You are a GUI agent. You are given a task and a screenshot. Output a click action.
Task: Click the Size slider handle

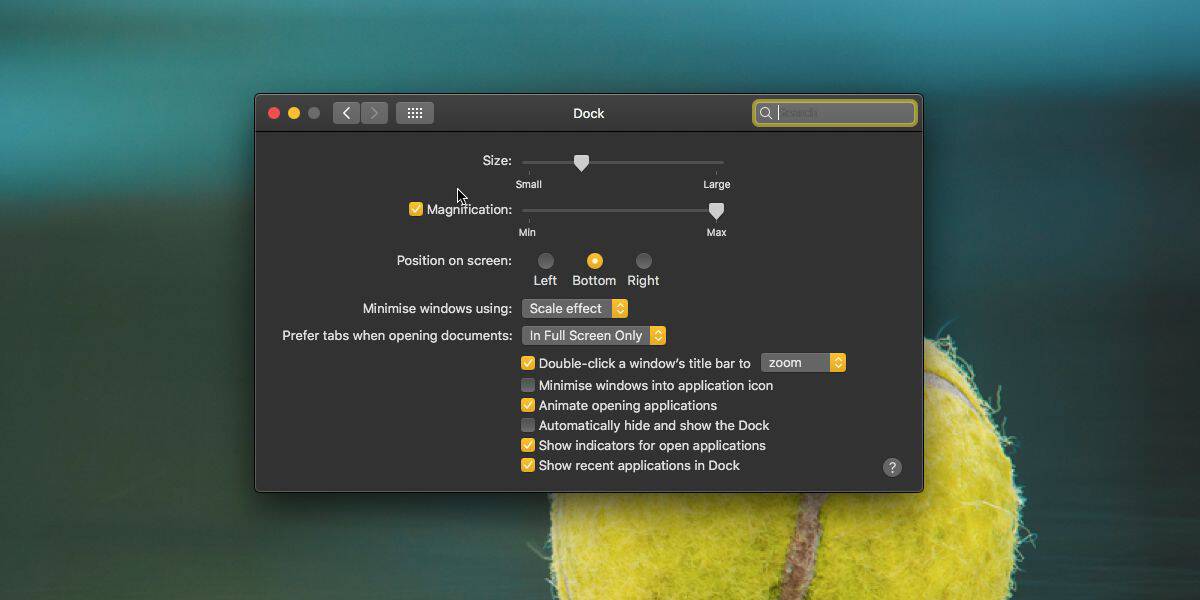581,163
